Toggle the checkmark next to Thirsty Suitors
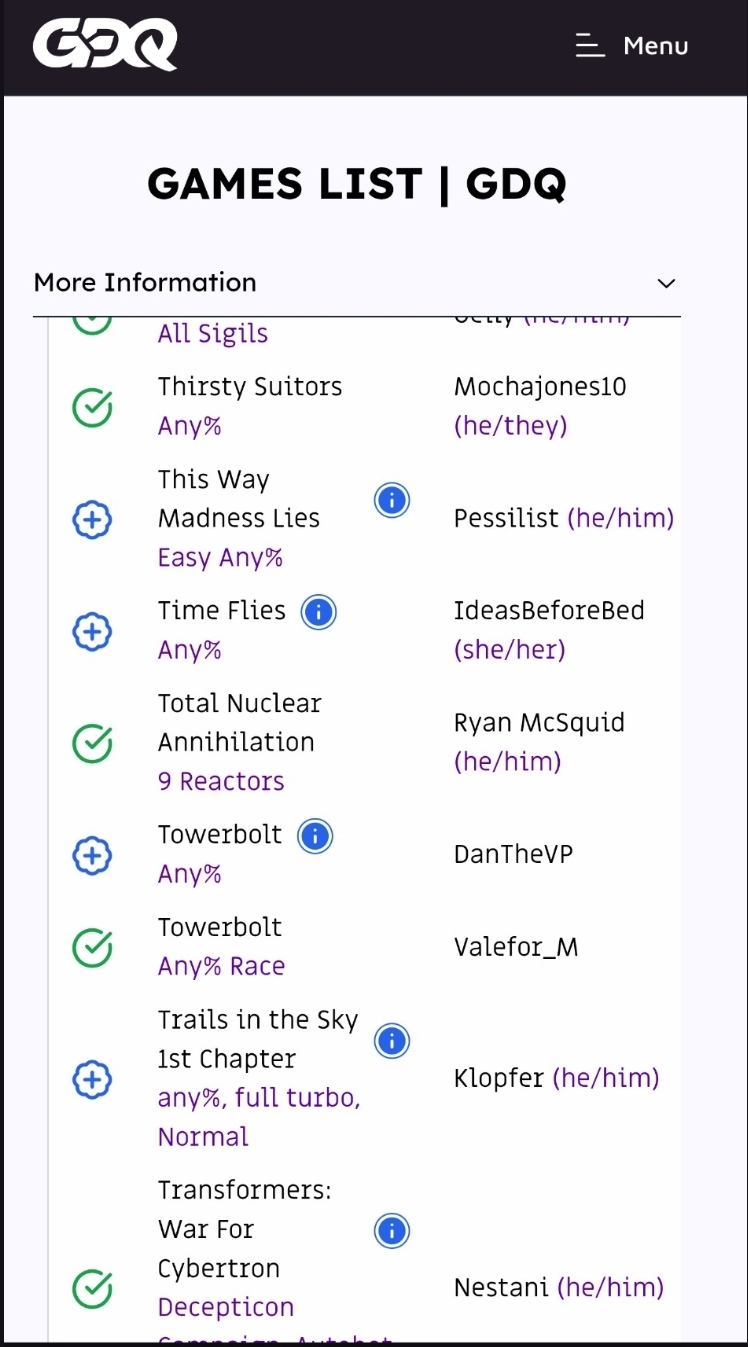Image resolution: width=748 pixels, height=1347 pixels. pos(92,407)
